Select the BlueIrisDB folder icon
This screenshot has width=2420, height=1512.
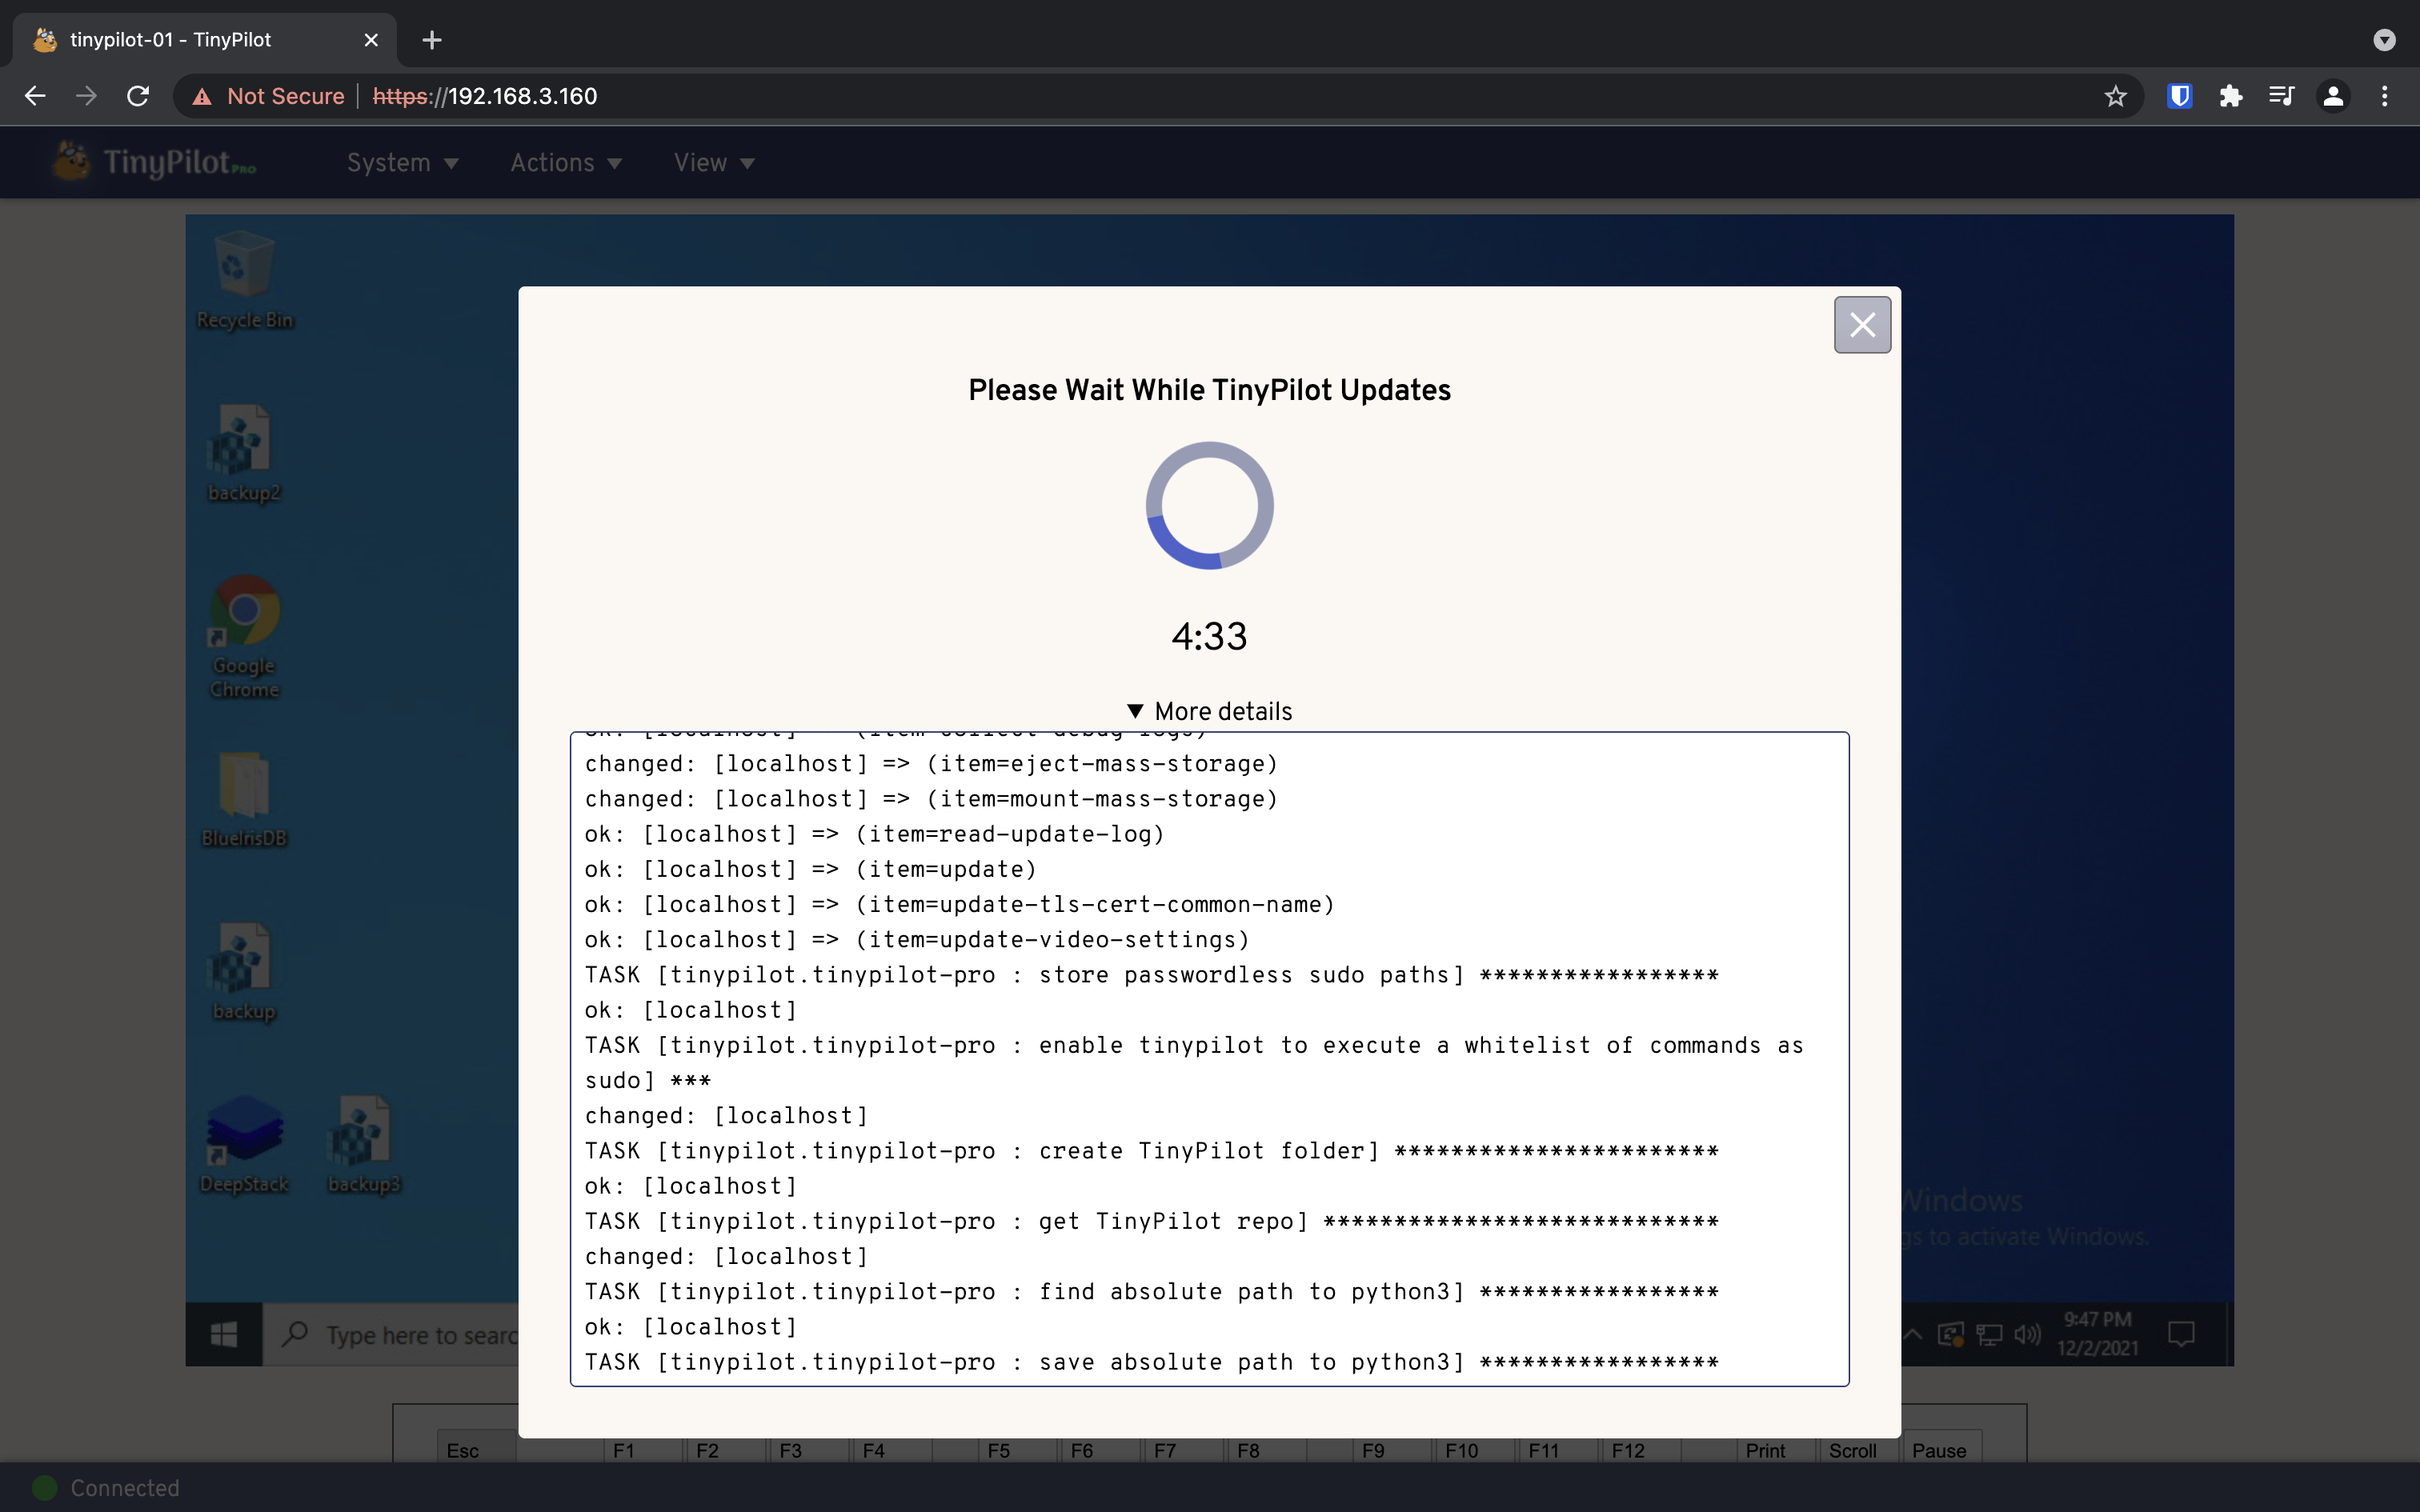click(x=244, y=800)
